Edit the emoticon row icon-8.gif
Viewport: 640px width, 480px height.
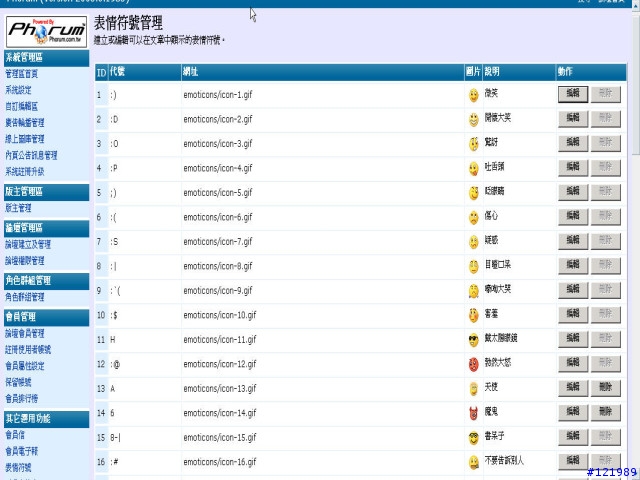pos(573,266)
